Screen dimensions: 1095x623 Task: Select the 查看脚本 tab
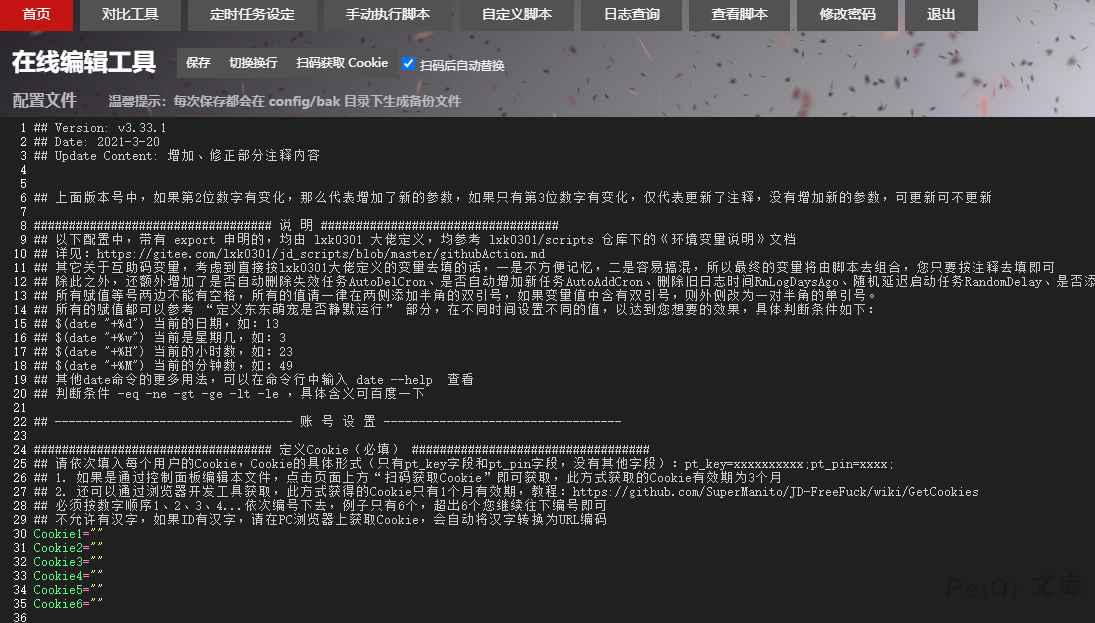click(x=740, y=15)
